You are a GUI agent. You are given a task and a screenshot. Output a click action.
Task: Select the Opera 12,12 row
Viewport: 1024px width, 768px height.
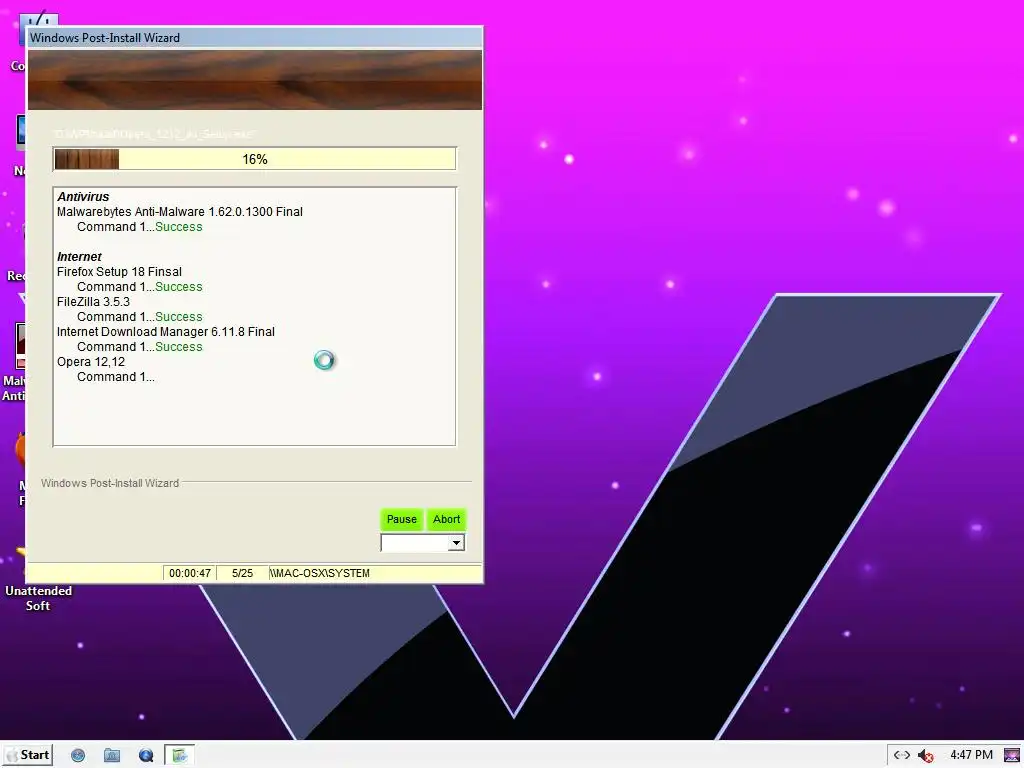[x=91, y=362]
